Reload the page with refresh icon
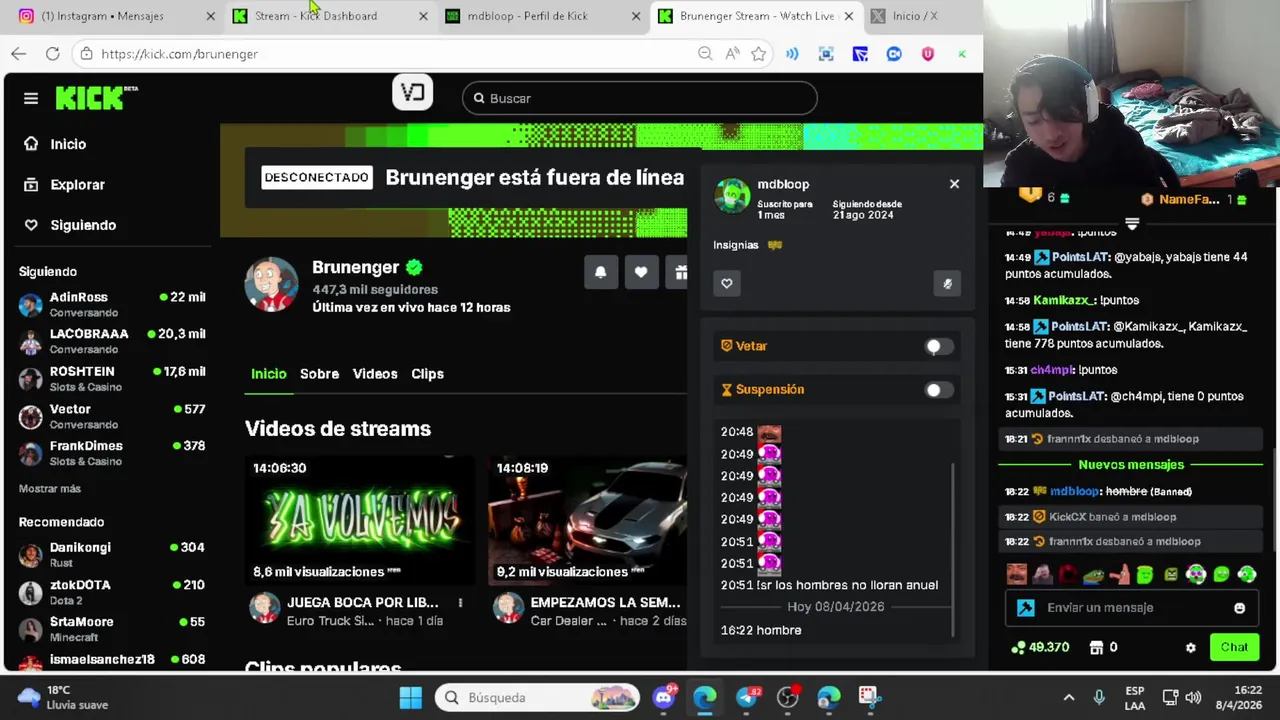This screenshot has height=720, width=1280. 52,54
